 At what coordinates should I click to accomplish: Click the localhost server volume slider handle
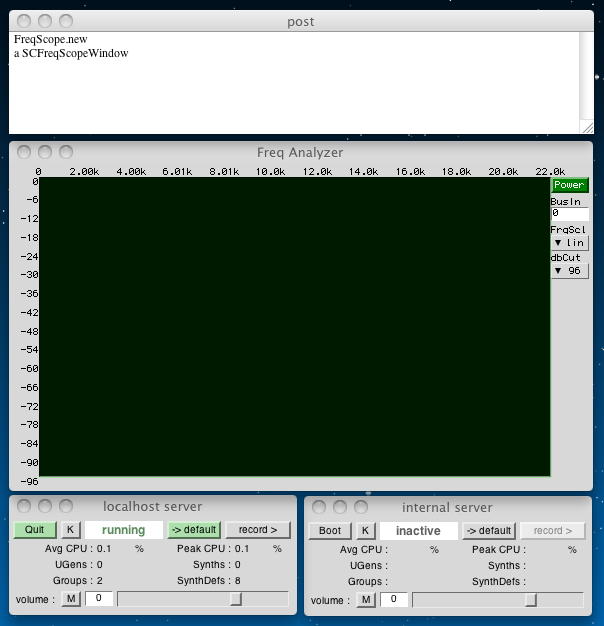click(x=236, y=599)
